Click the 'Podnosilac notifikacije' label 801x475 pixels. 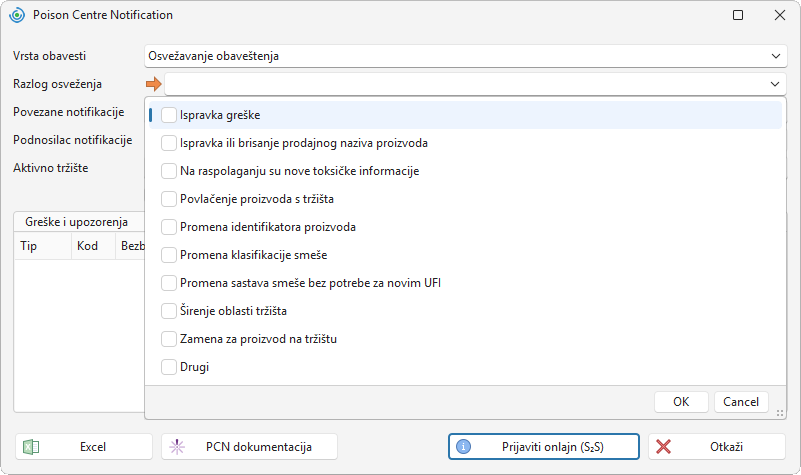coord(73,140)
